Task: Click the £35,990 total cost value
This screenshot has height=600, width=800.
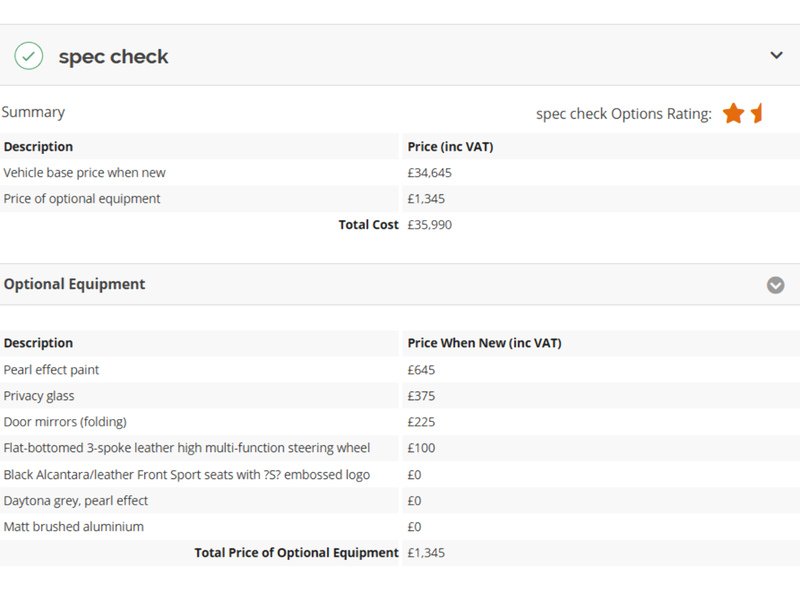Action: tap(429, 225)
